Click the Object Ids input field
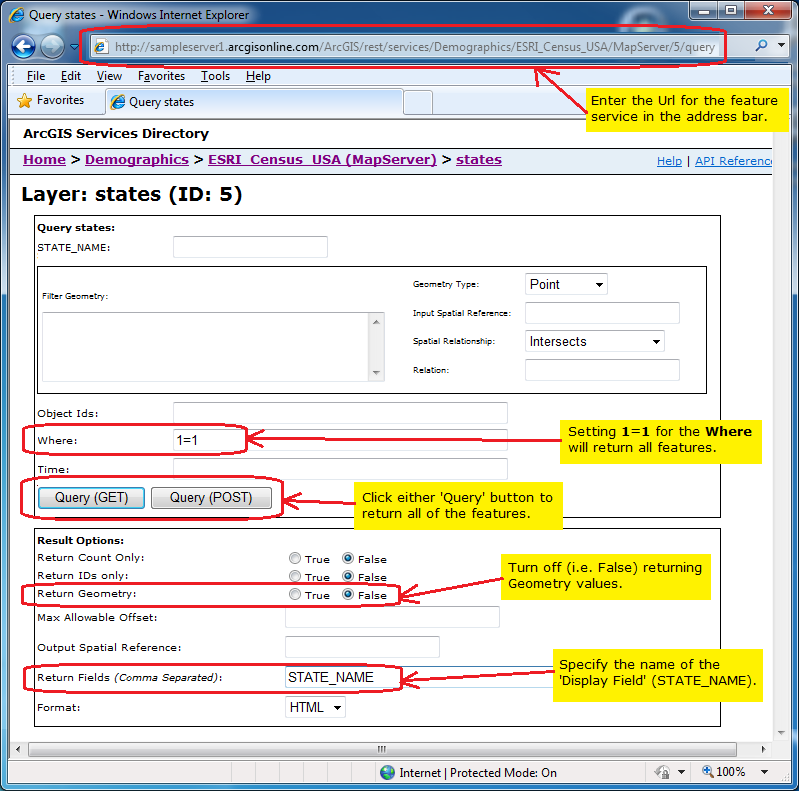 340,413
